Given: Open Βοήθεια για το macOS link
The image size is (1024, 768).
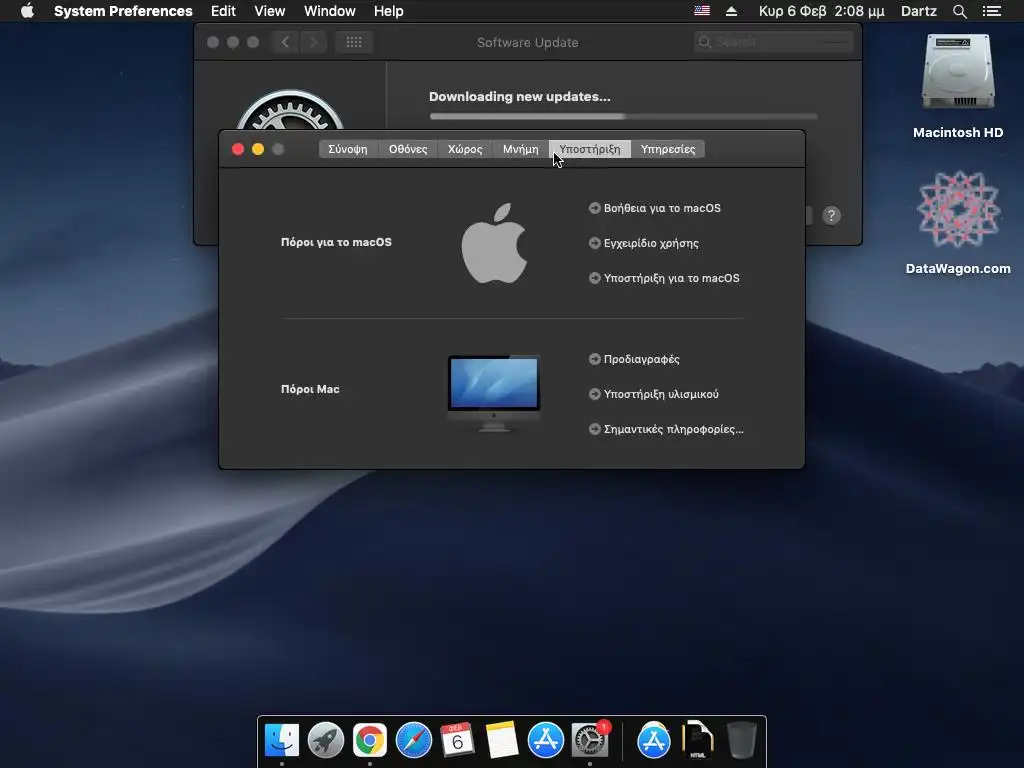Looking at the screenshot, I should tap(655, 208).
